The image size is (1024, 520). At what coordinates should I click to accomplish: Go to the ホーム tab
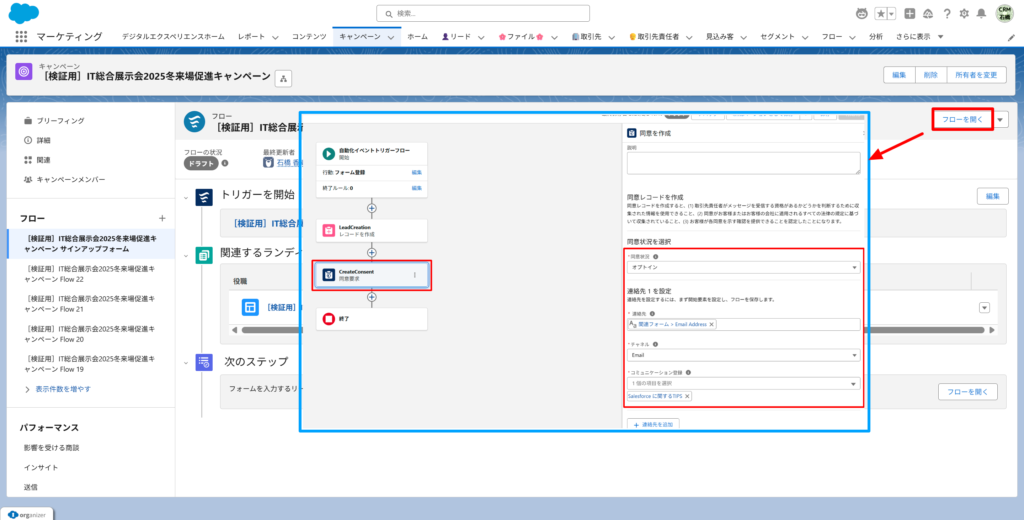point(418,37)
